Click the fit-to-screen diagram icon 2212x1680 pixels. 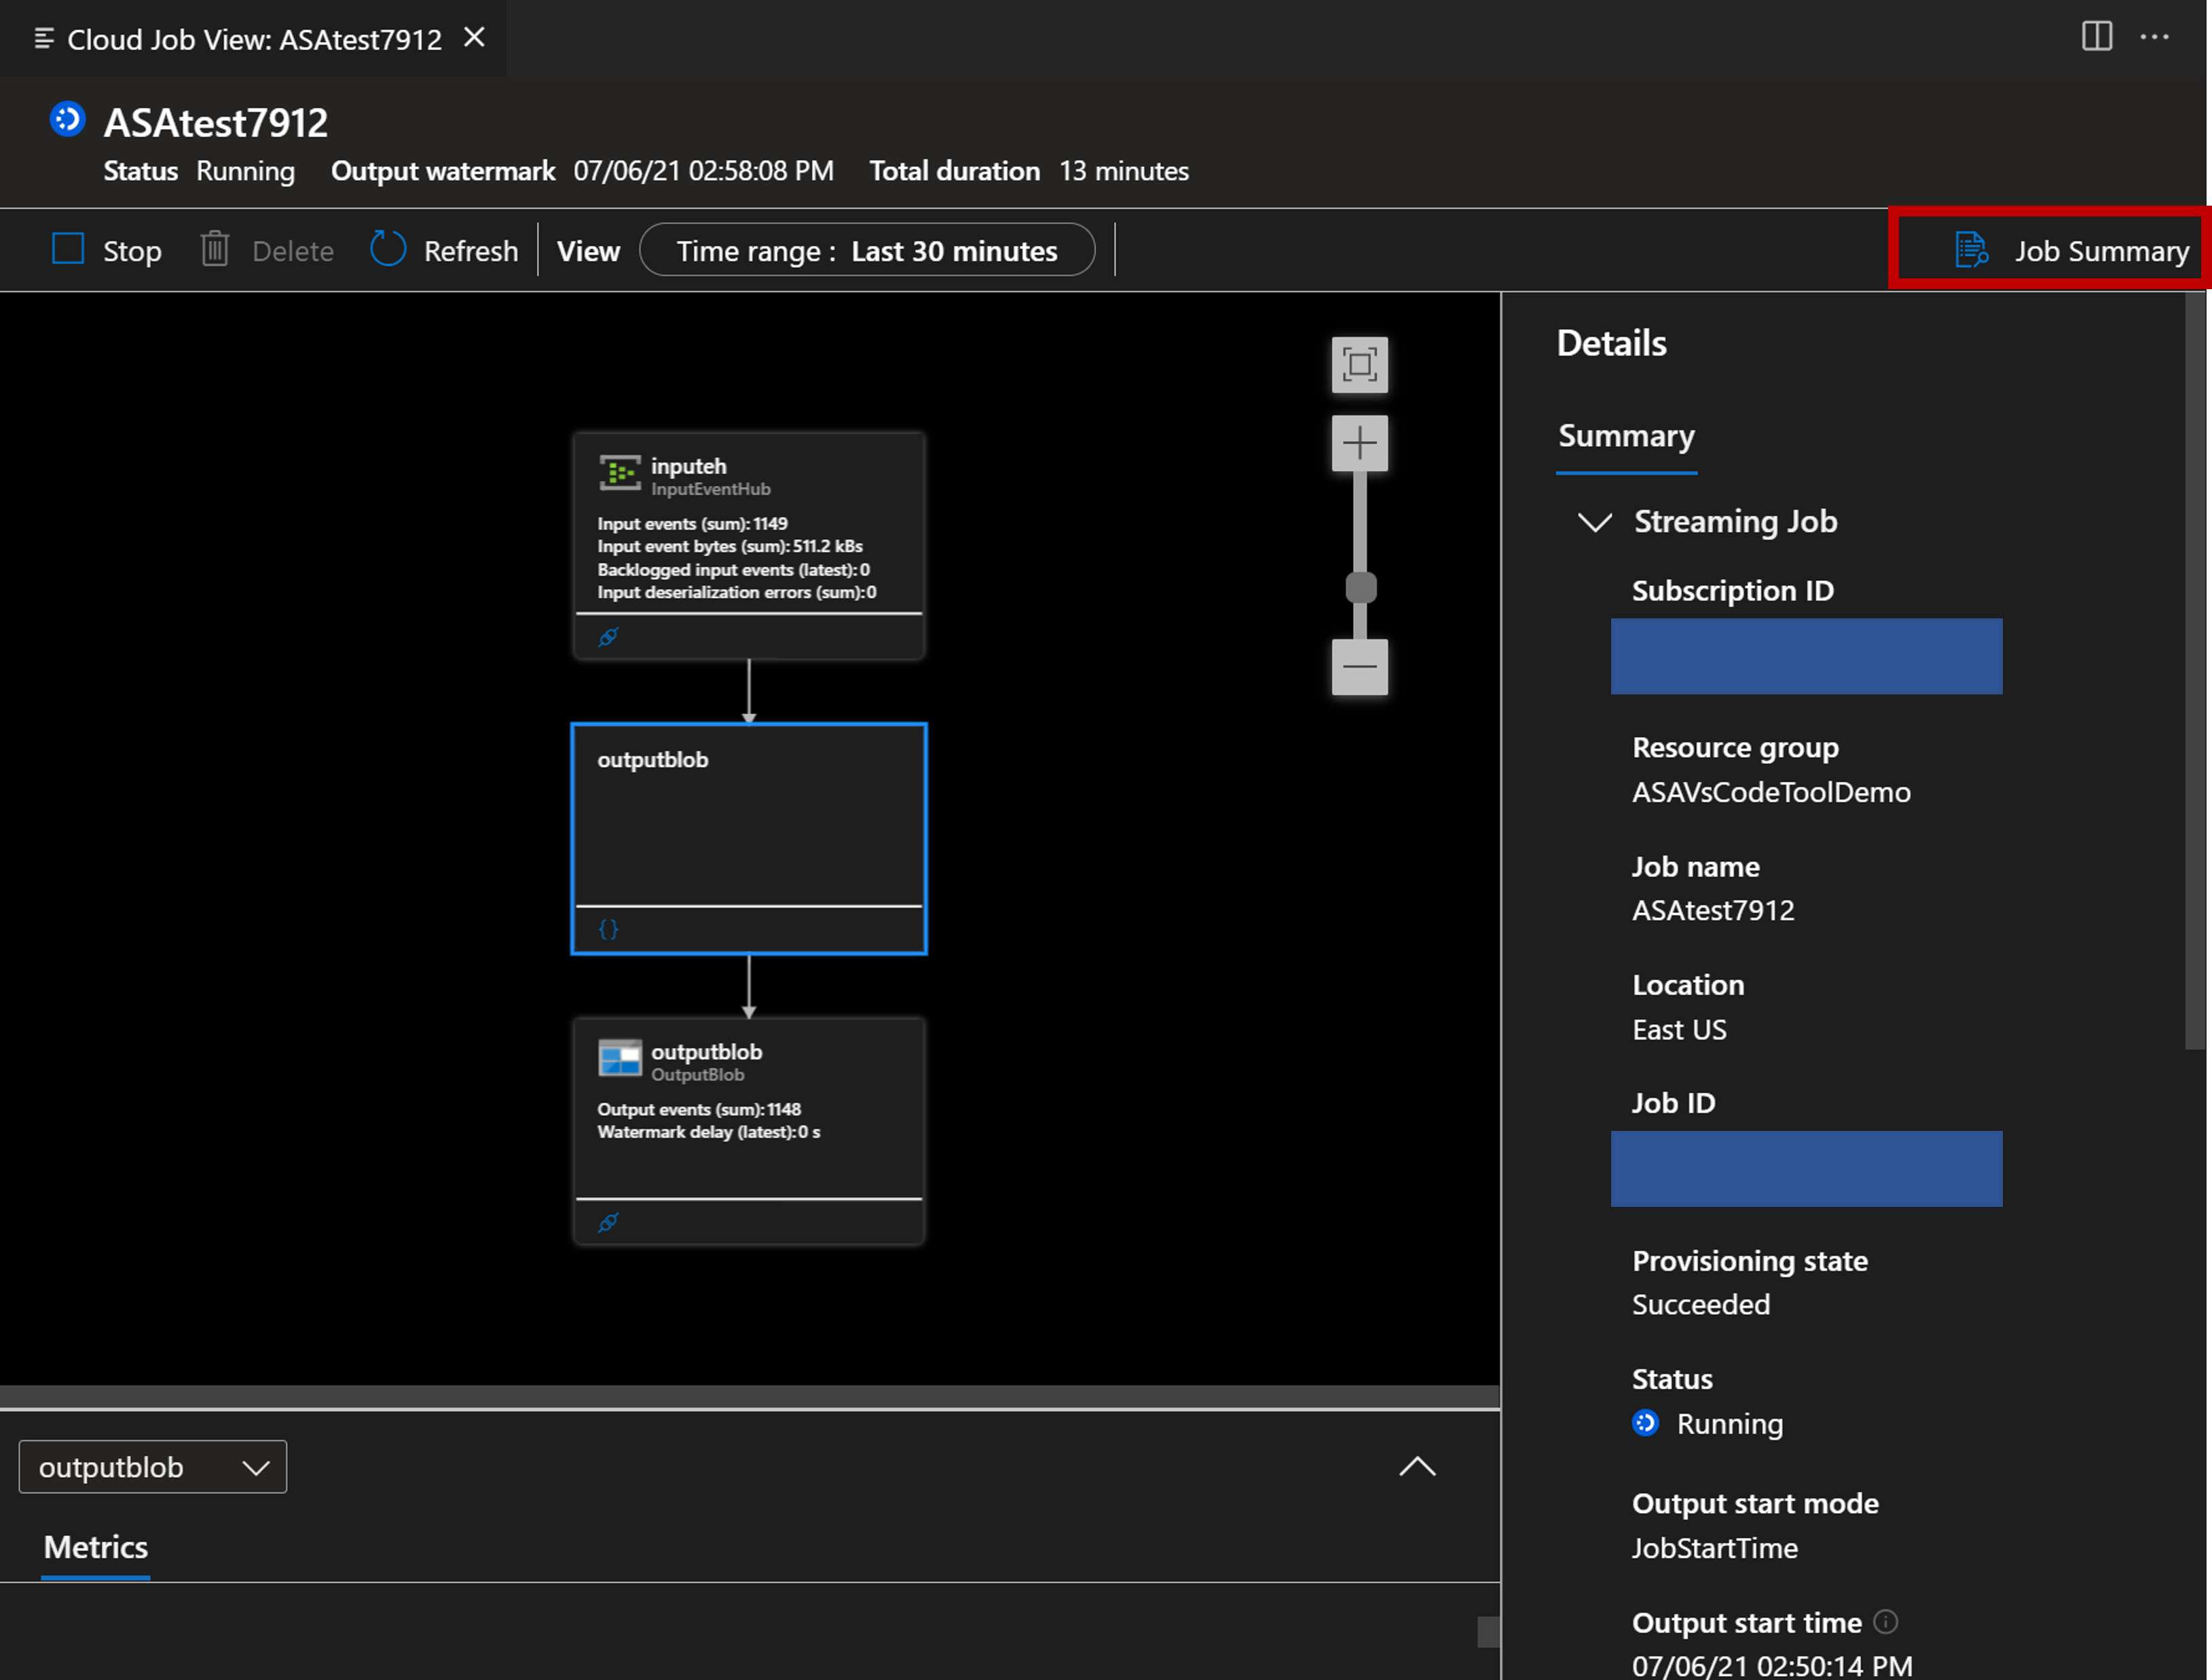[x=1361, y=365]
